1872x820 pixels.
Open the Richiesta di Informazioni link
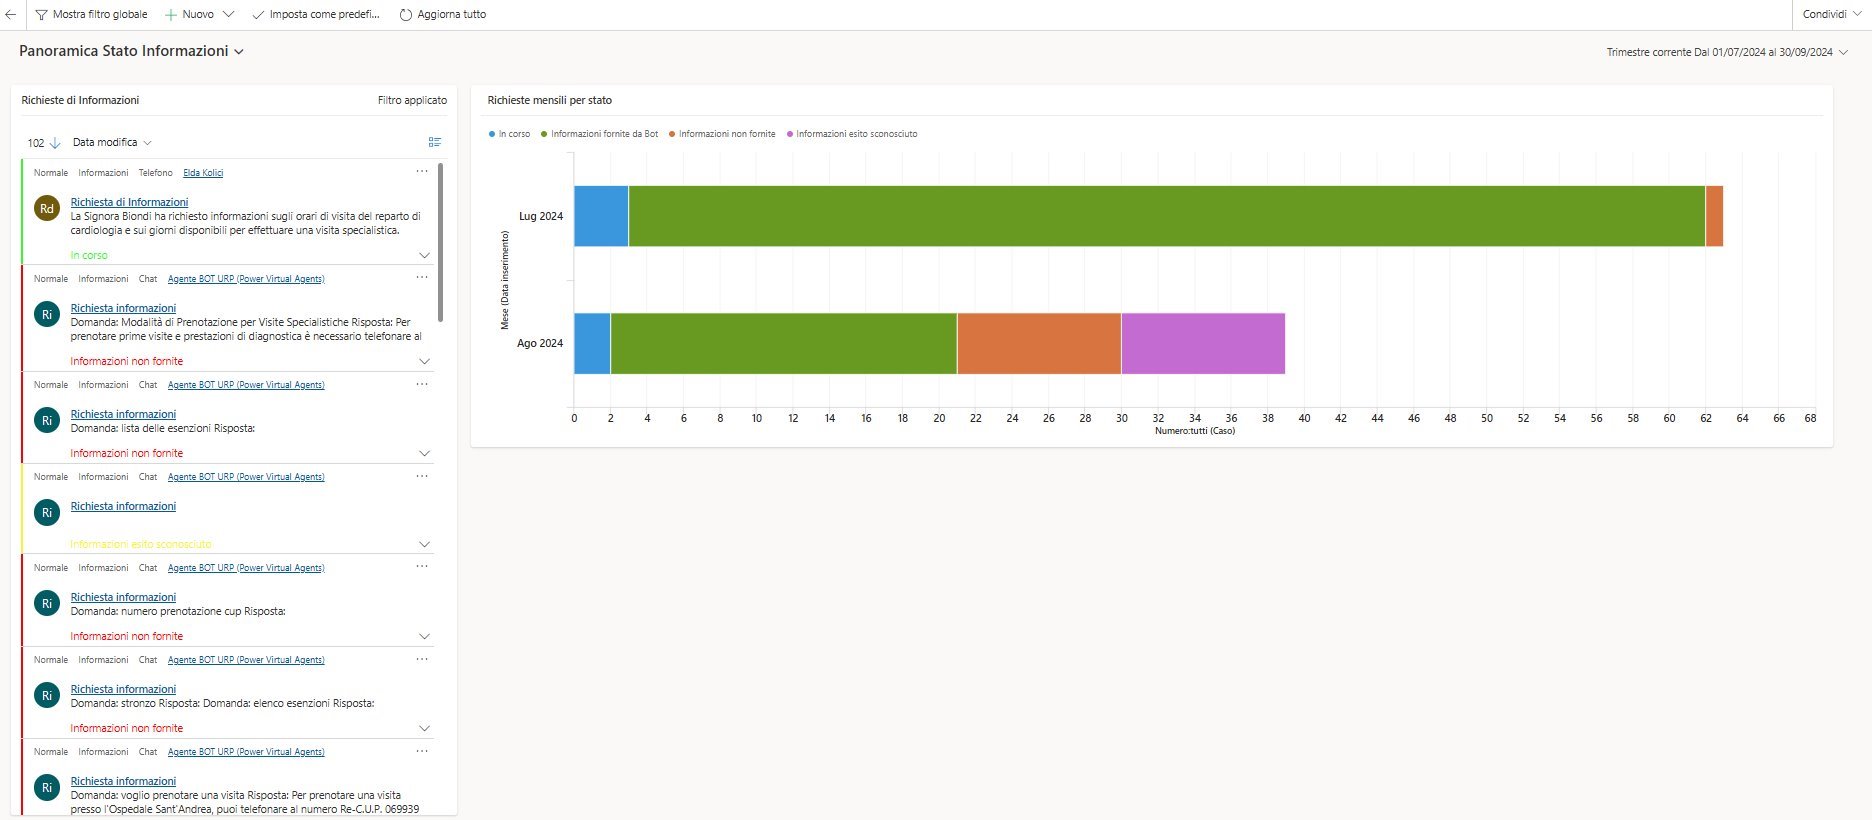[x=129, y=202]
